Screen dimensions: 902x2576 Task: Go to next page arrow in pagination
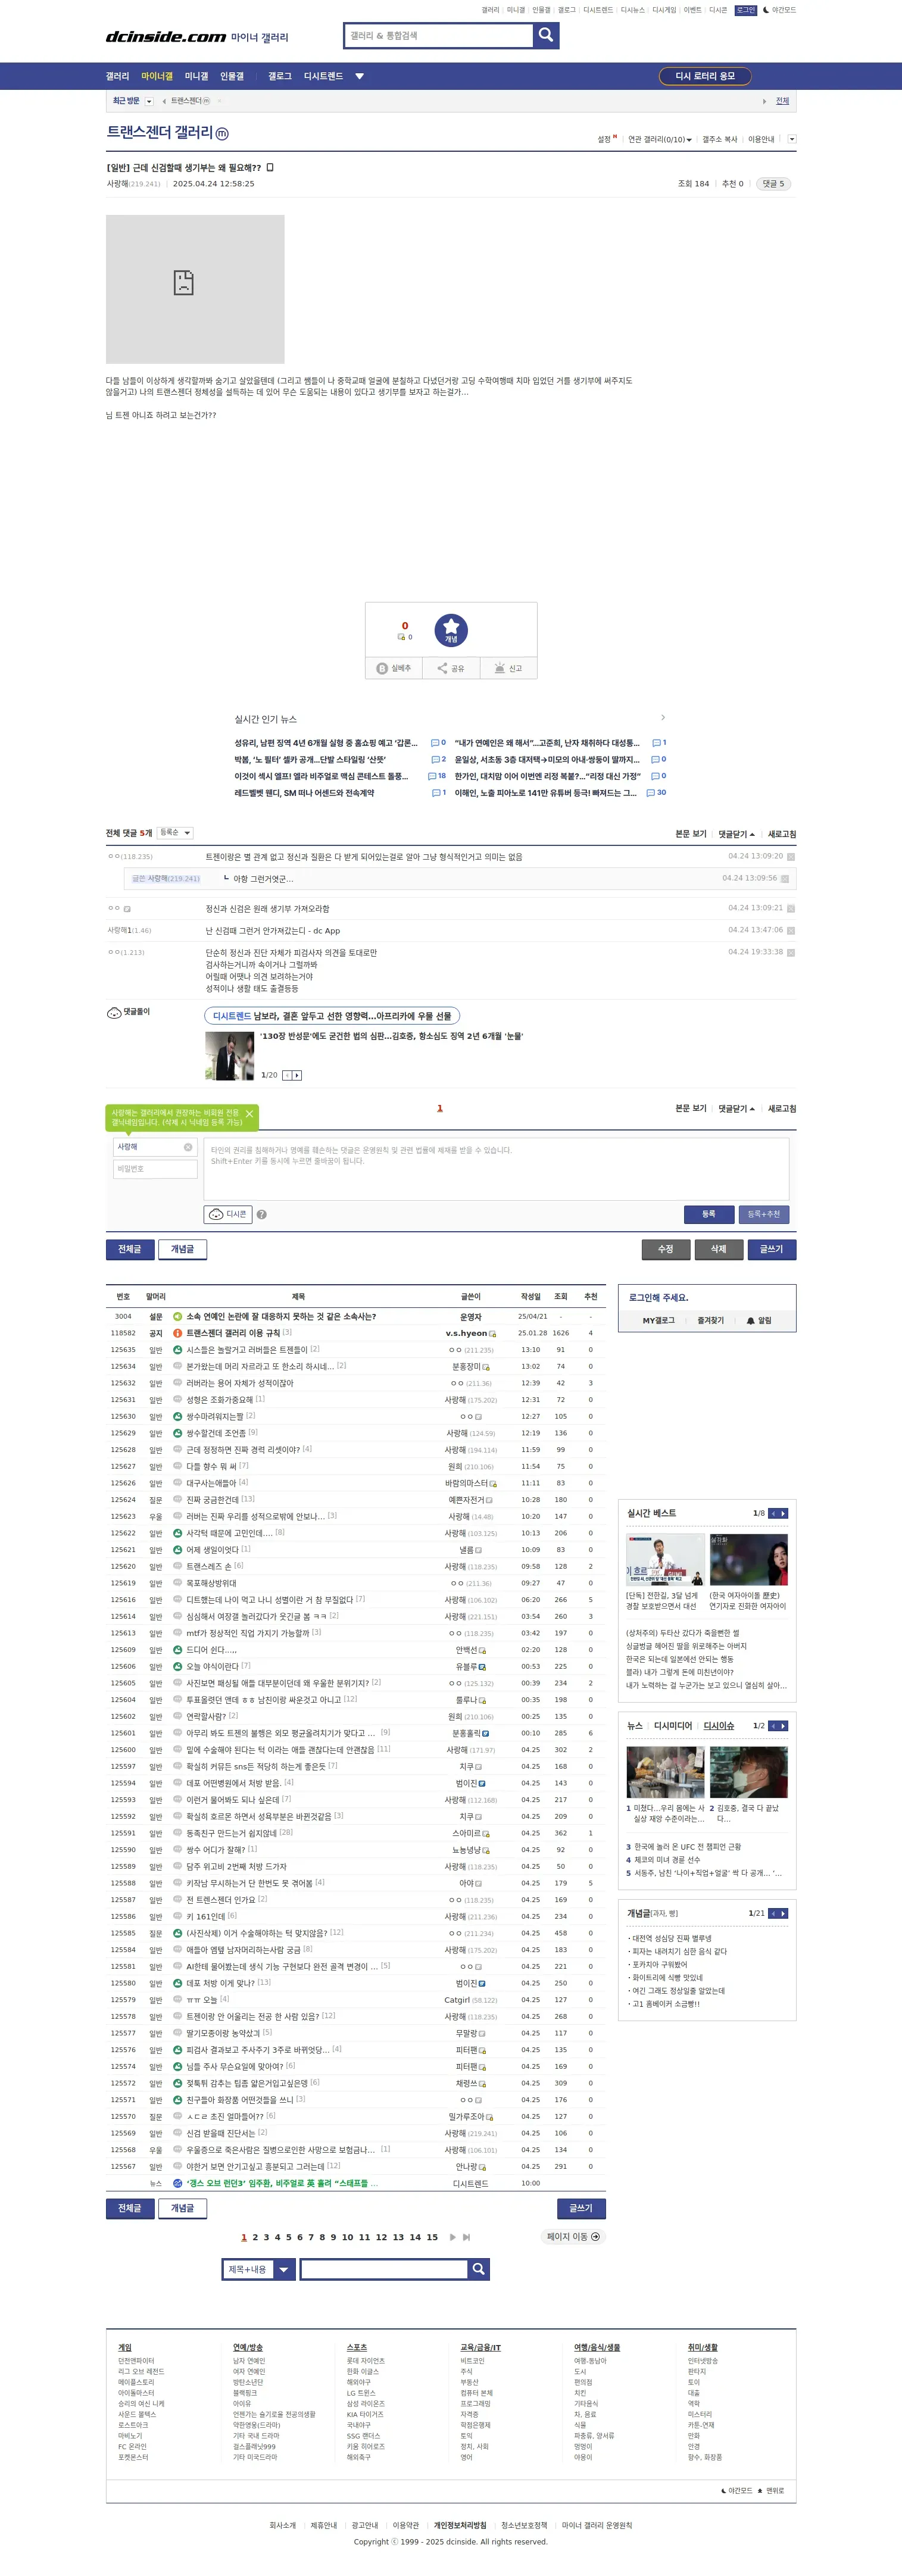[452, 2237]
